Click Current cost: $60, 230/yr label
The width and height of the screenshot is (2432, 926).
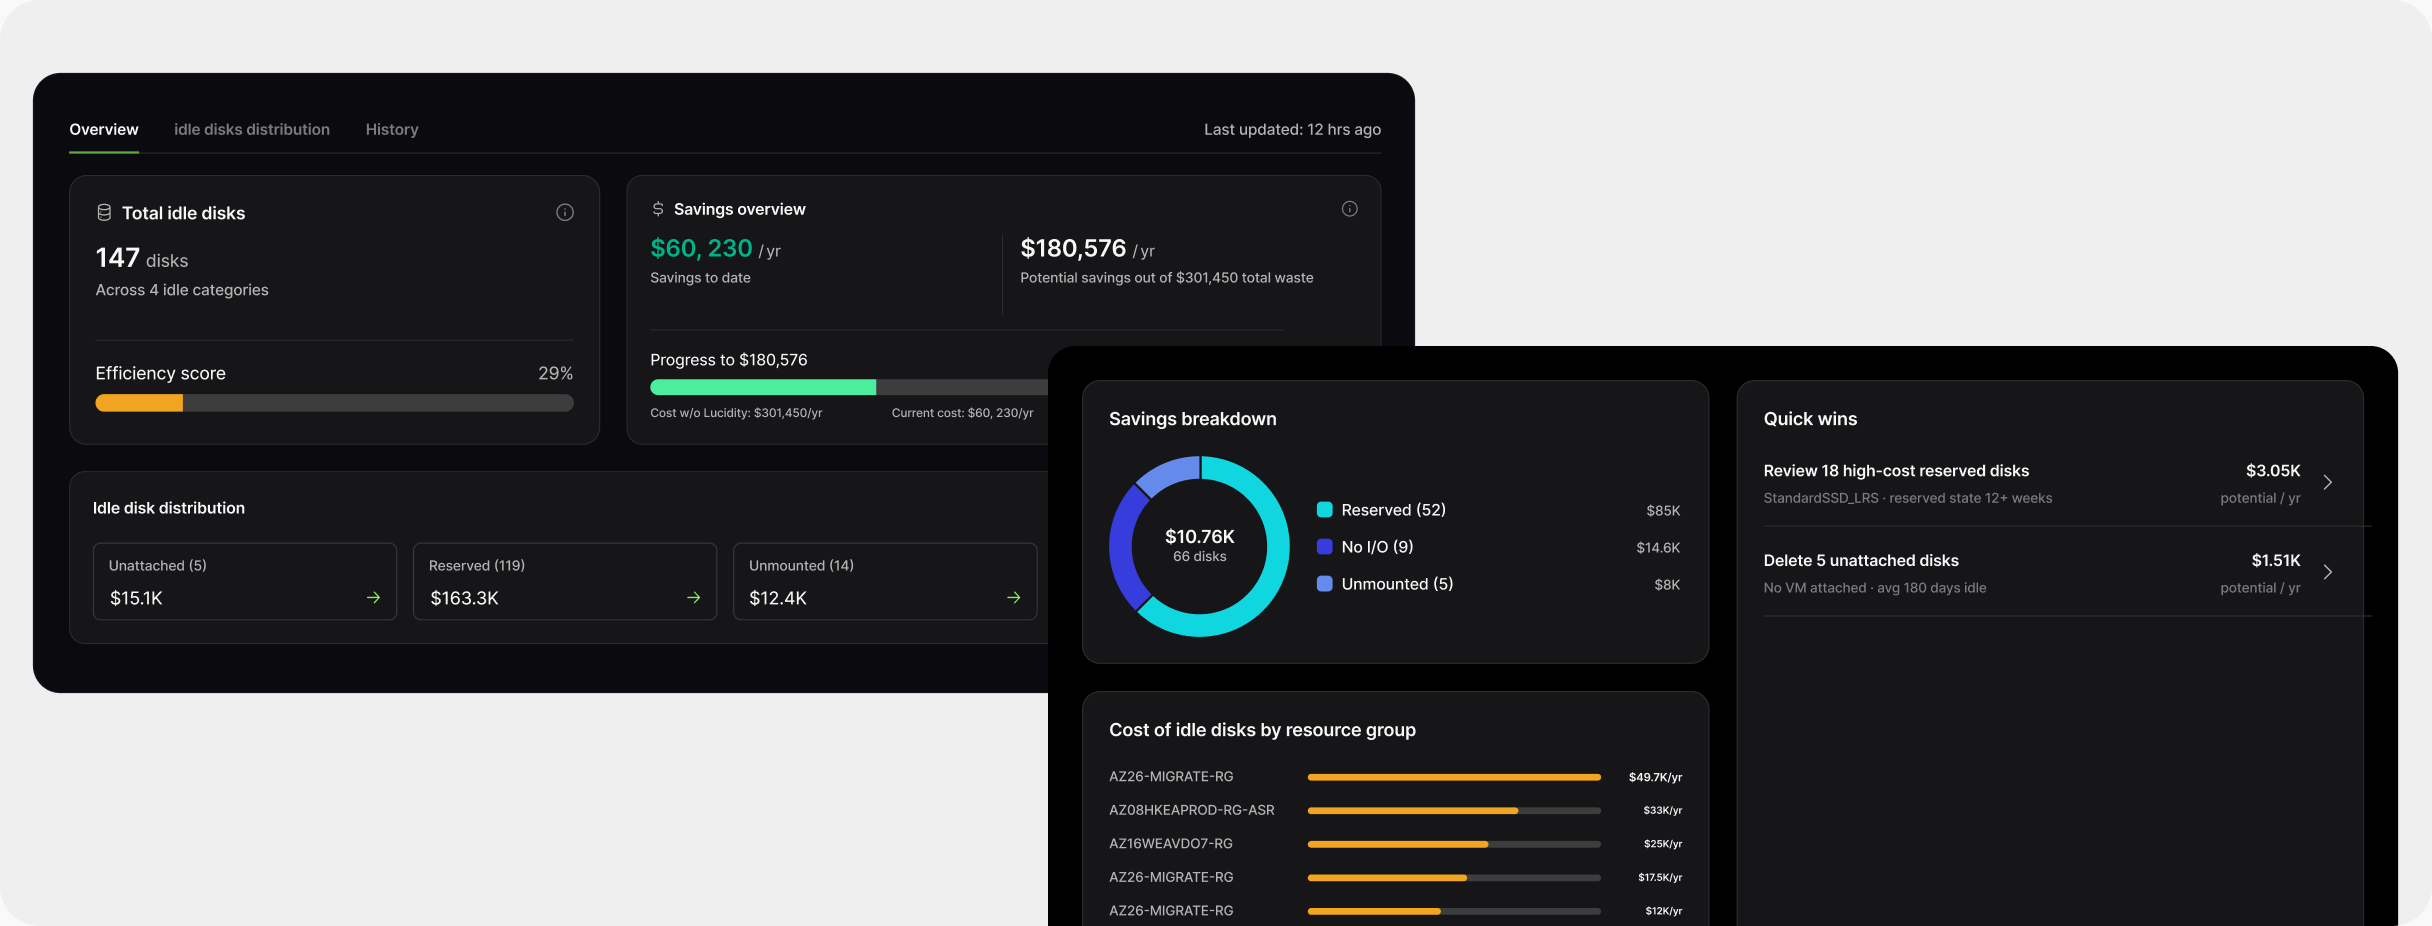pos(962,413)
